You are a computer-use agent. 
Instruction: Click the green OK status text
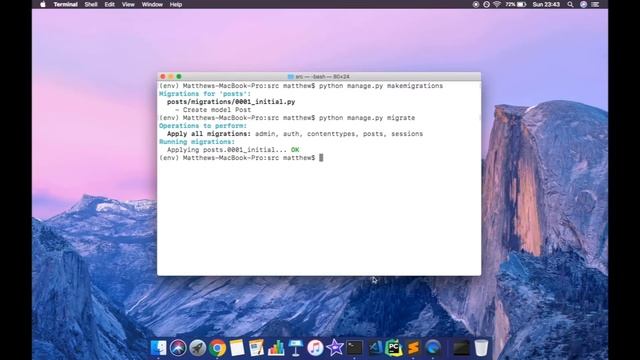tap(295, 150)
